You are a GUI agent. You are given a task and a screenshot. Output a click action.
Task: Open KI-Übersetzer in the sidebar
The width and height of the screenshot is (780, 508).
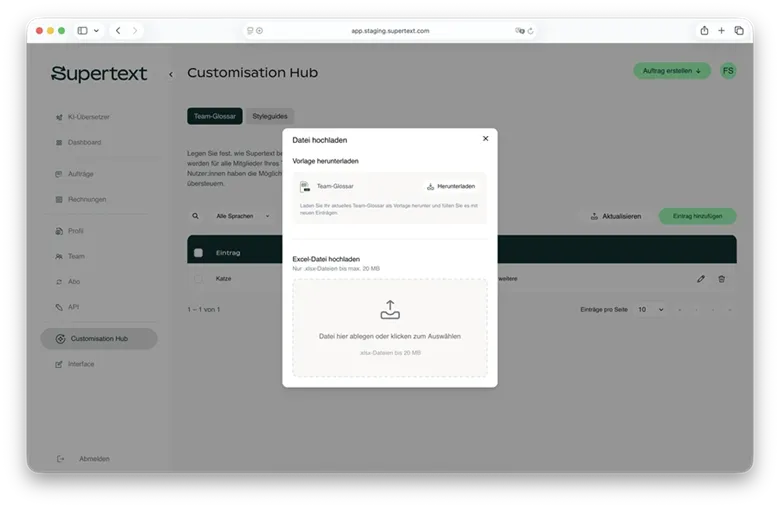click(x=83, y=117)
